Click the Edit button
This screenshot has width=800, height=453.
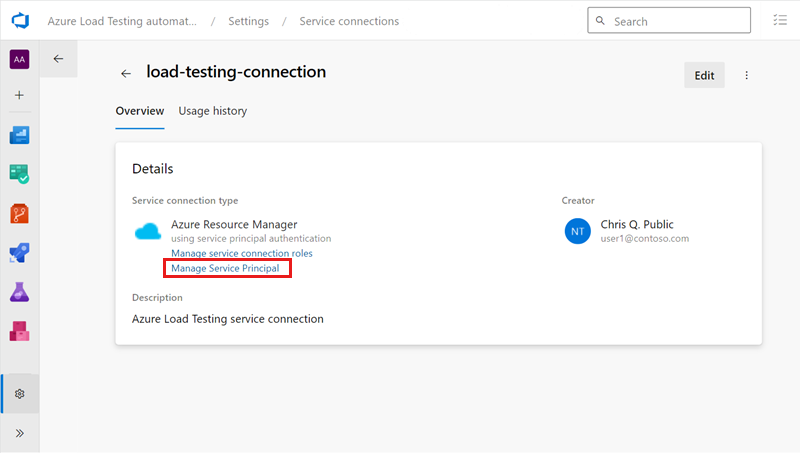[704, 75]
